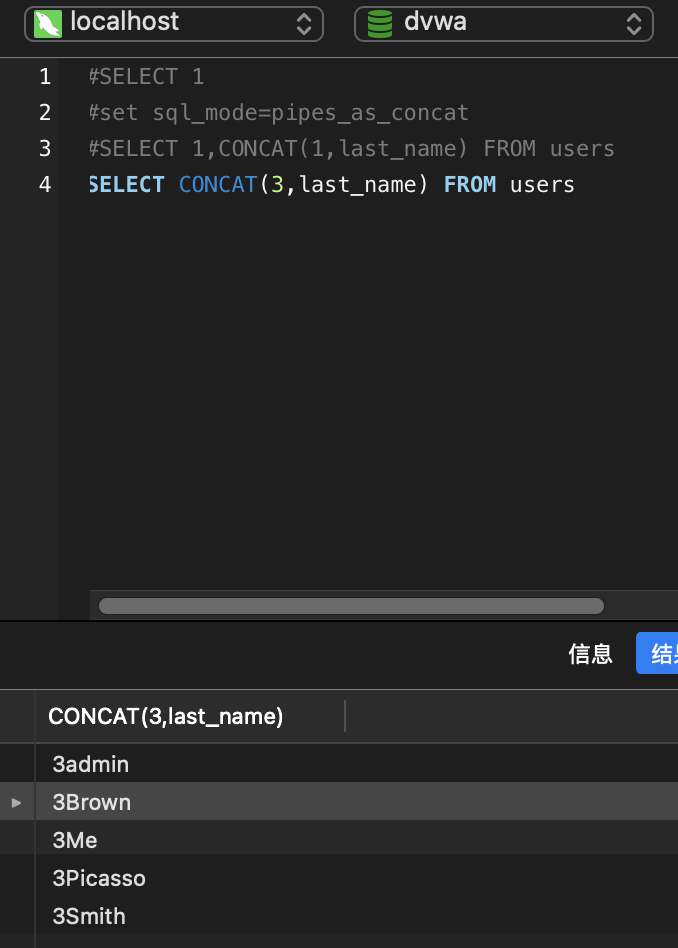Open the blue 结果 results tab
Screen dimensions: 678x948
click(x=660, y=654)
